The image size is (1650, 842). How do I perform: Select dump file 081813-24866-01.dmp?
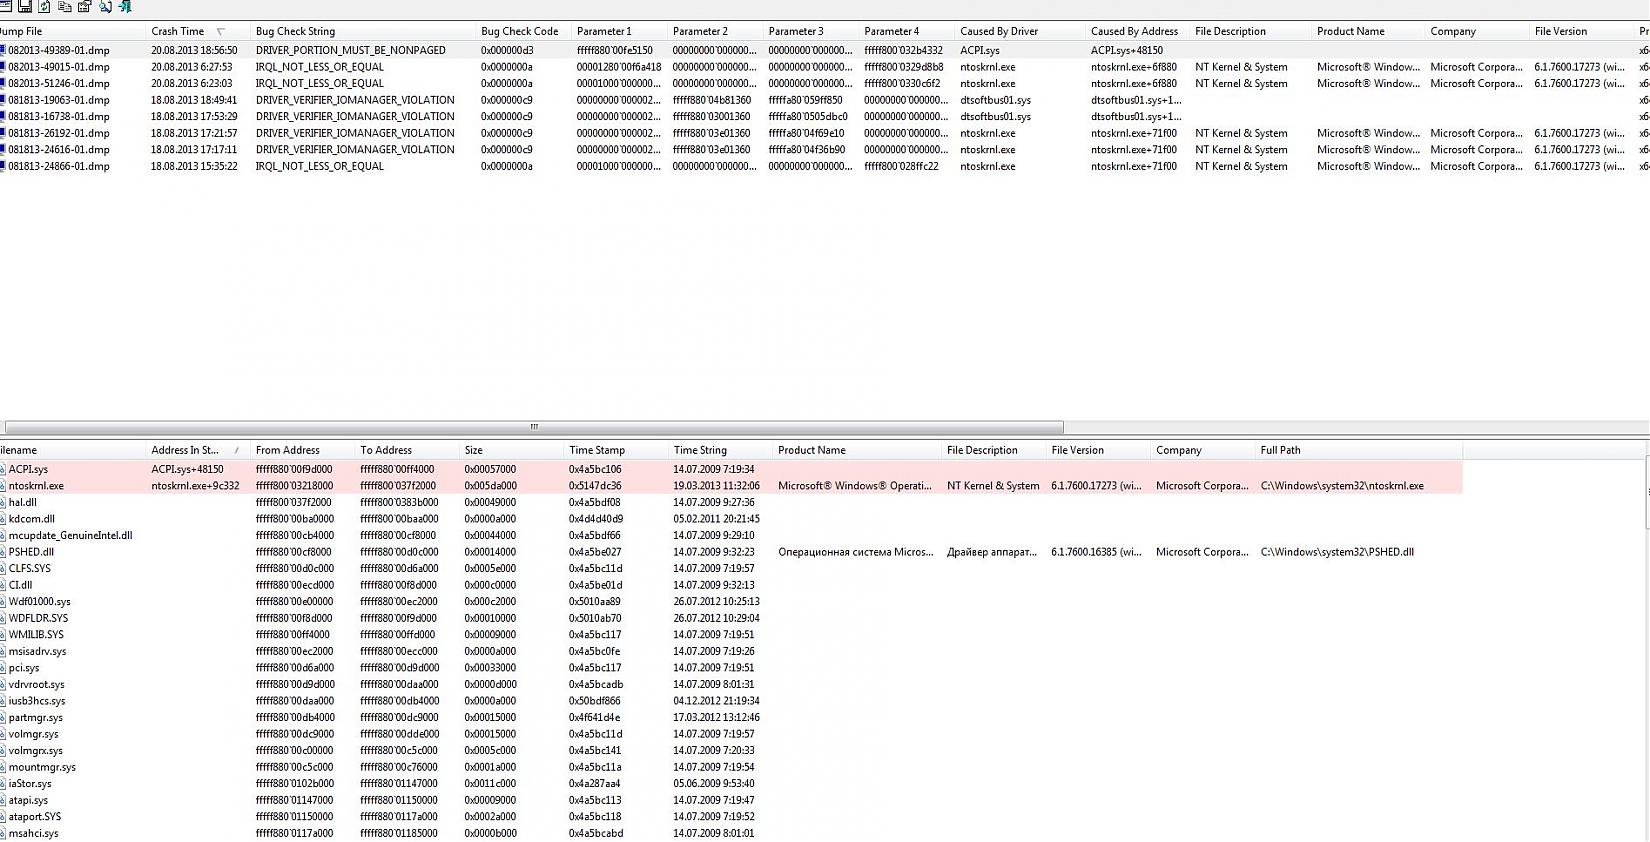point(59,166)
